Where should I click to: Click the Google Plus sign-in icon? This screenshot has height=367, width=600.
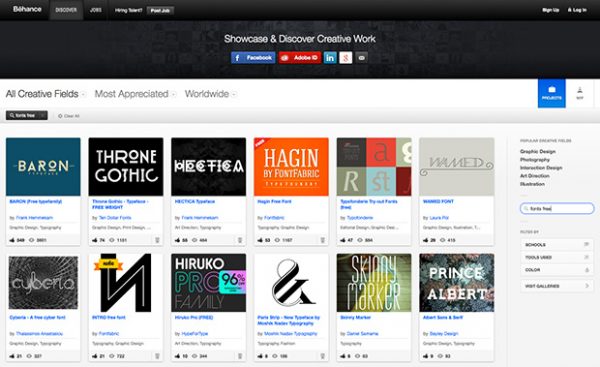click(346, 58)
